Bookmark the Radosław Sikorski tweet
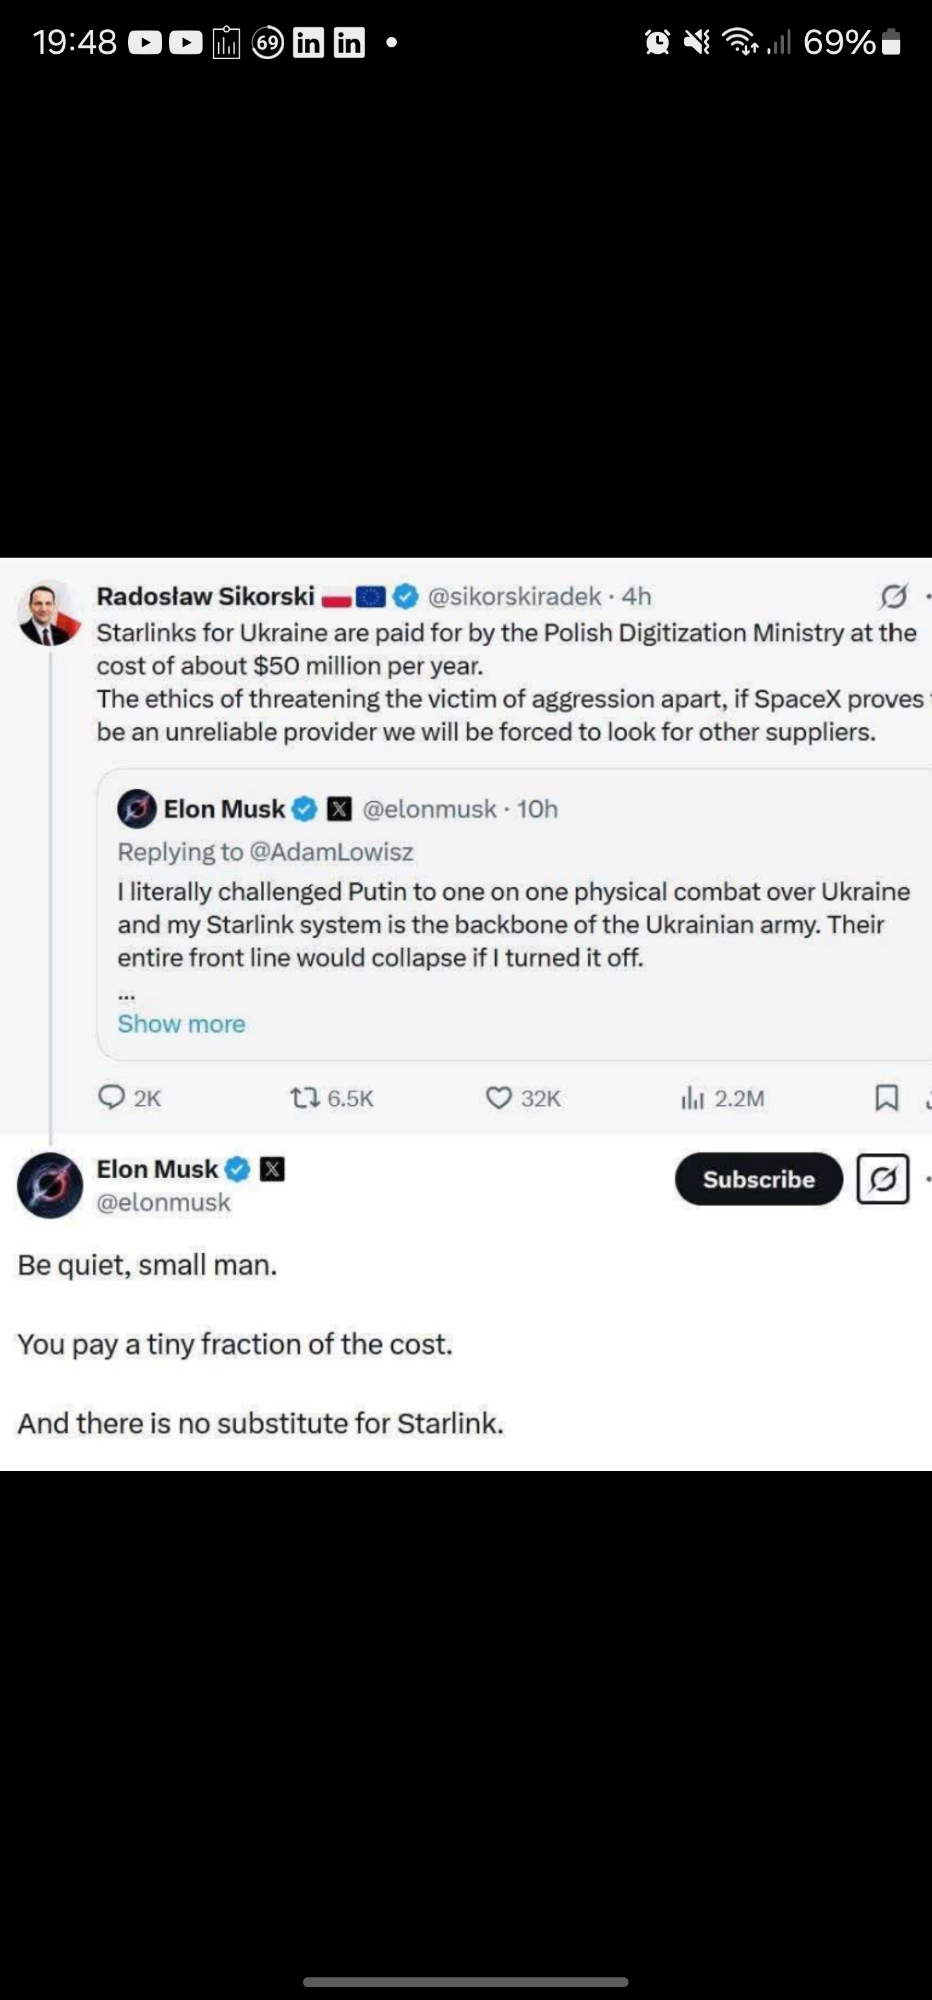This screenshot has width=932, height=2000. (886, 1098)
